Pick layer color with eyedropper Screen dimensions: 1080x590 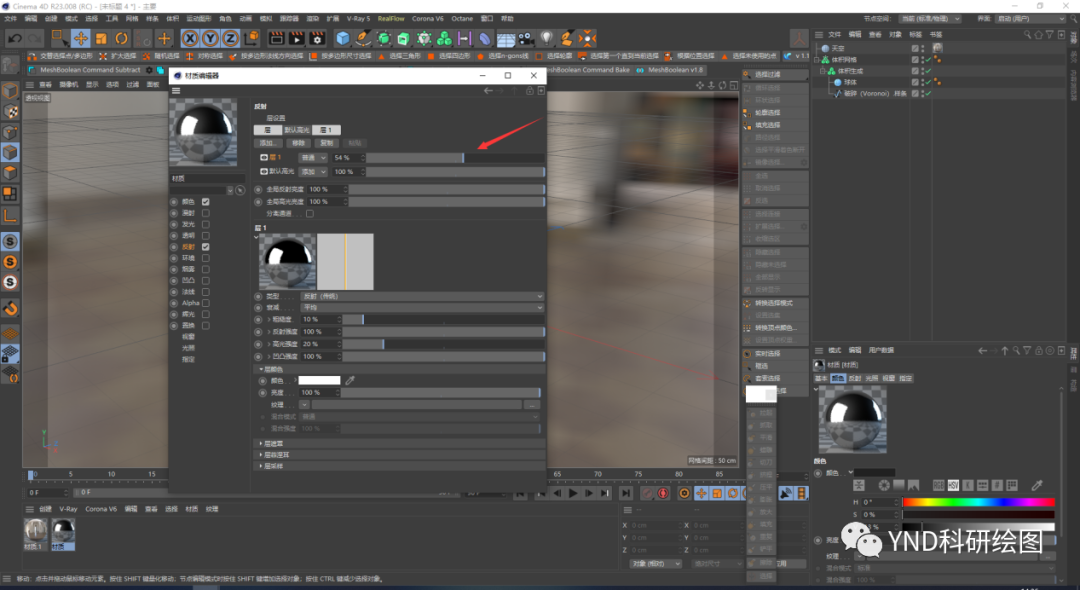[350, 380]
